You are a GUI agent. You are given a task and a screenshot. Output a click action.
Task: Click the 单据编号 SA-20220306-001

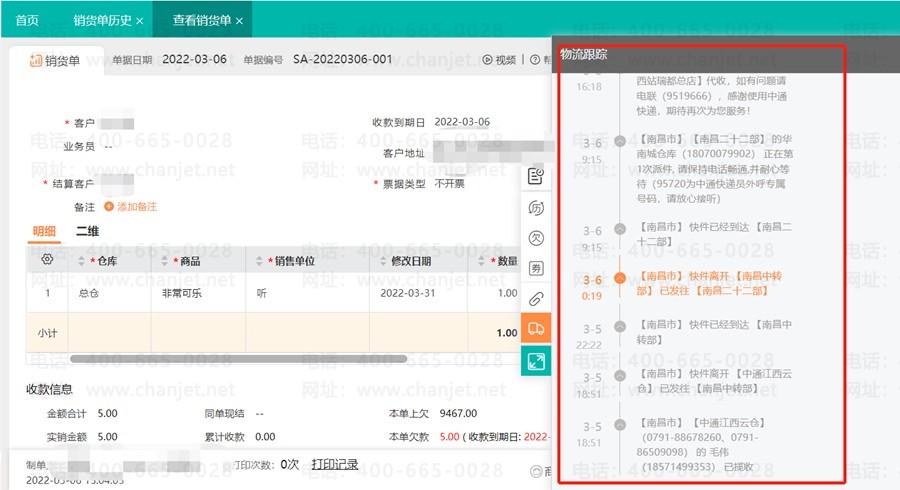(x=342, y=59)
